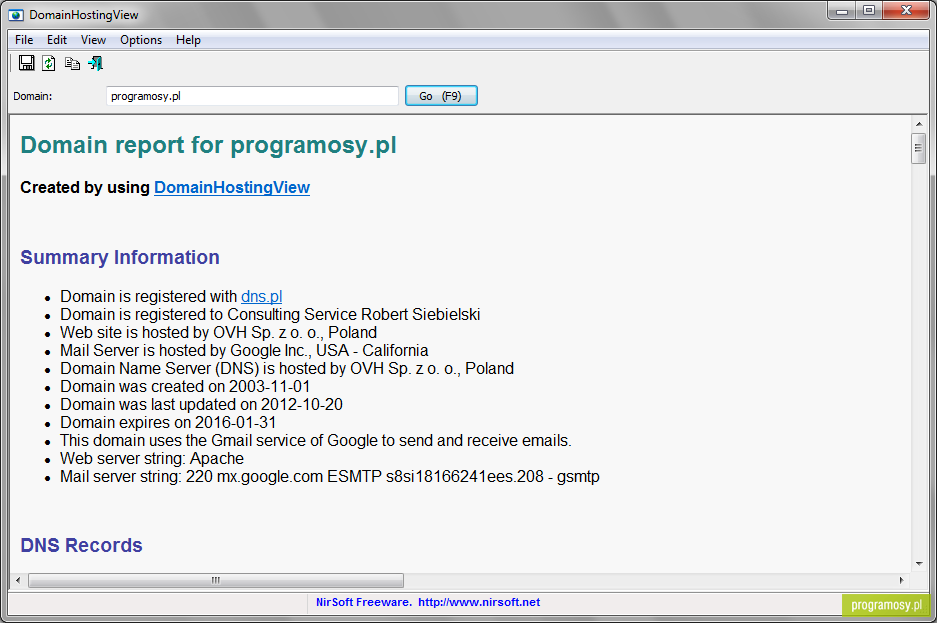The width and height of the screenshot is (937, 623).
Task: Click inside the Domain input field
Action: point(252,96)
